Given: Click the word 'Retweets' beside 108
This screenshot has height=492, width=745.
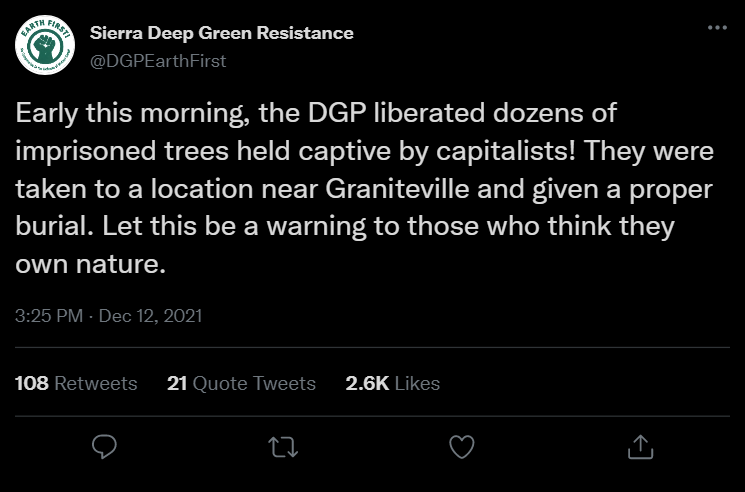Looking at the screenshot, I should point(96,383).
